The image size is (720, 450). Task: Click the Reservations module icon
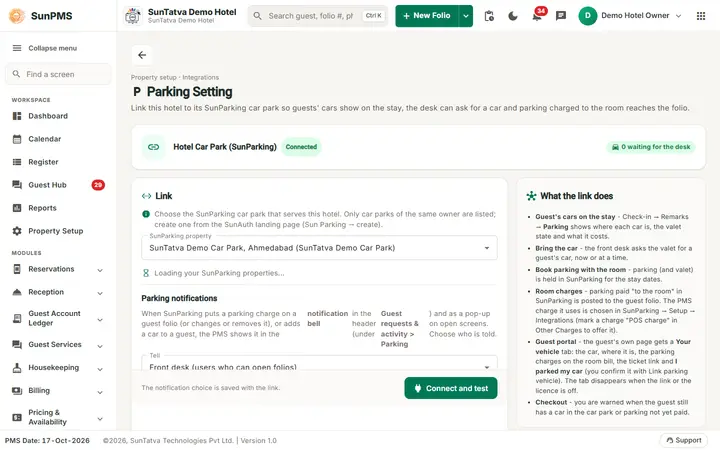(17, 269)
